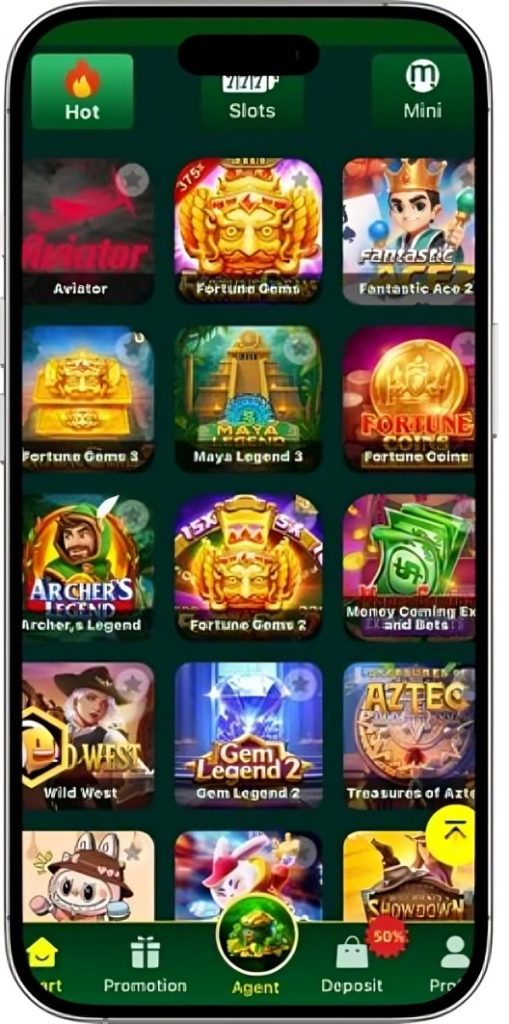Toggle favorite star on Aviator tile
Viewport: 509px width, 1024px height.
(133, 180)
